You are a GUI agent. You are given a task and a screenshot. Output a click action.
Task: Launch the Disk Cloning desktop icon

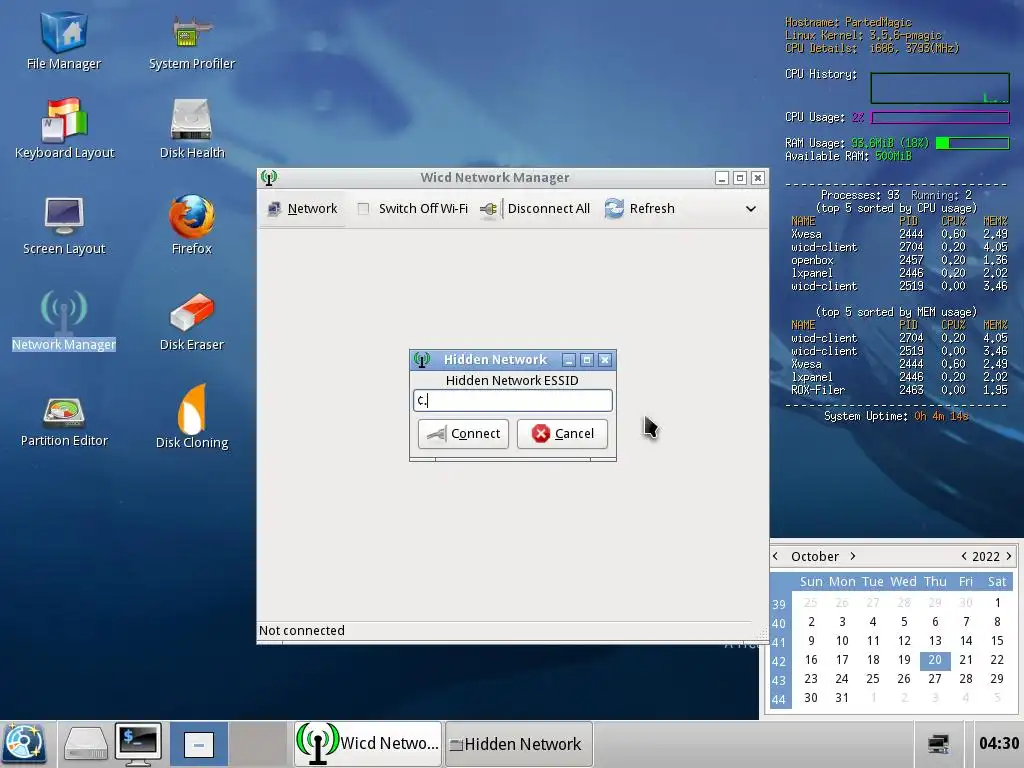pyautogui.click(x=191, y=417)
